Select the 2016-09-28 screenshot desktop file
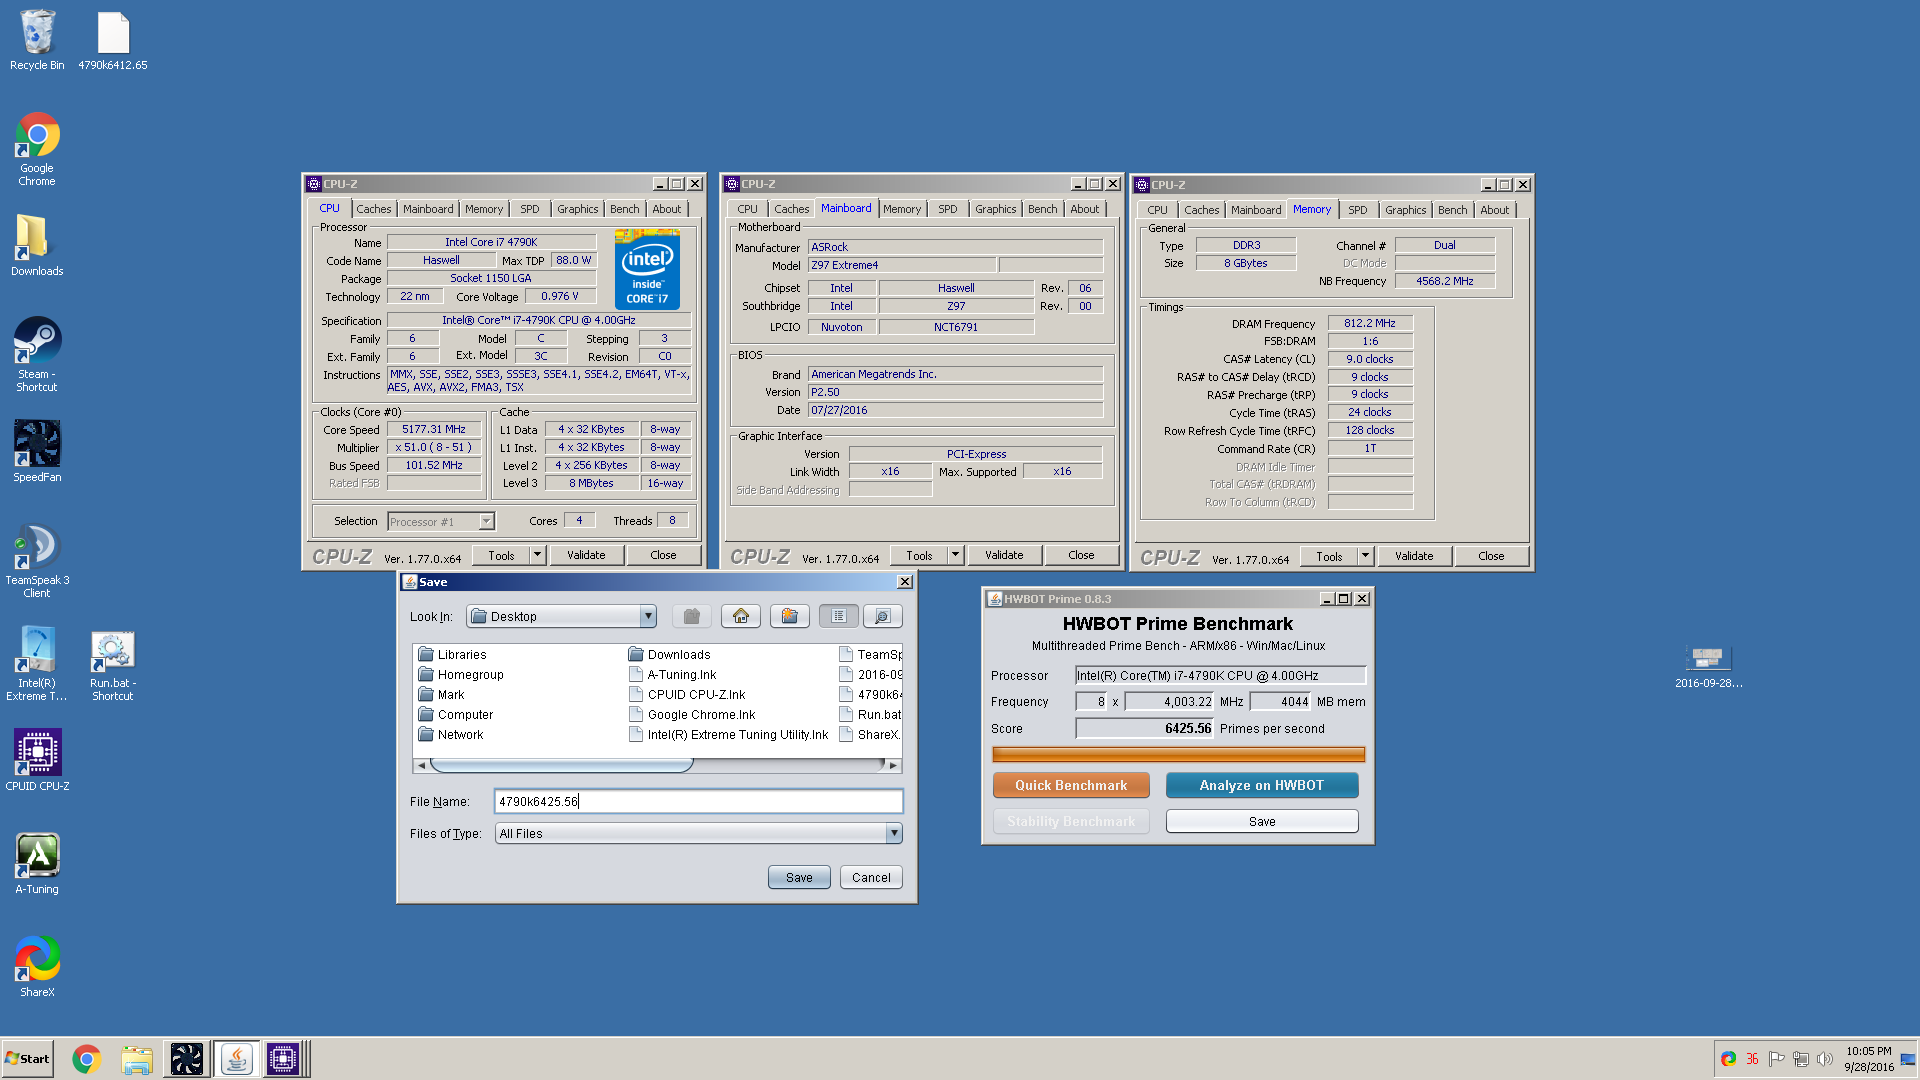 1708,667
